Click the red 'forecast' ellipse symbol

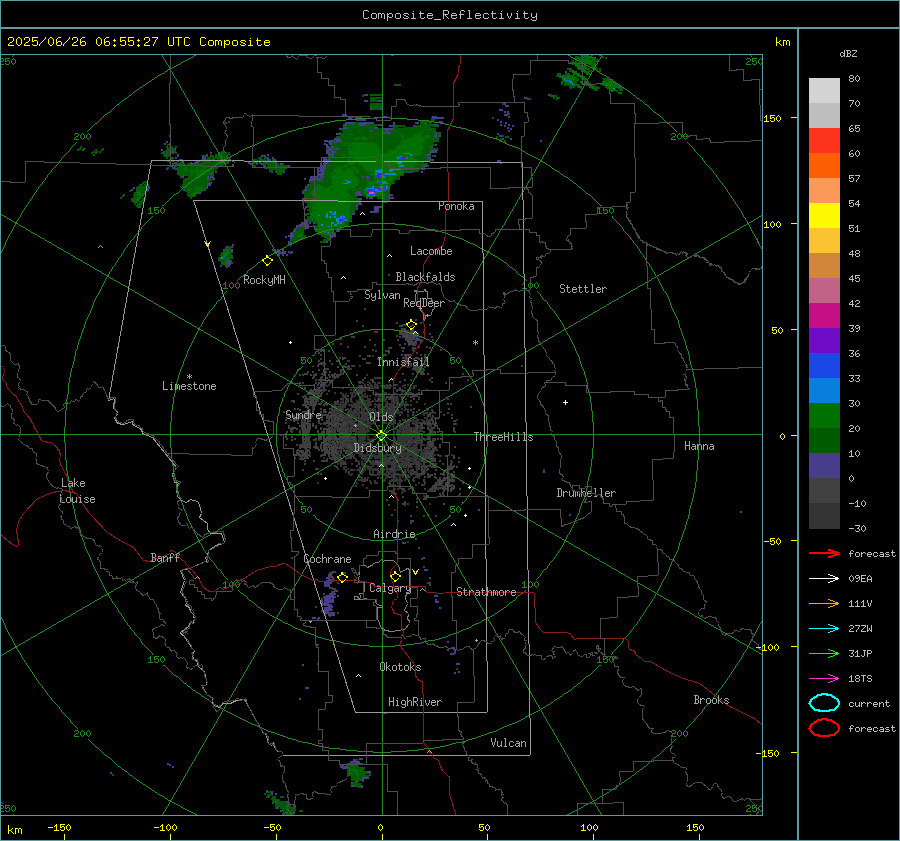point(824,728)
